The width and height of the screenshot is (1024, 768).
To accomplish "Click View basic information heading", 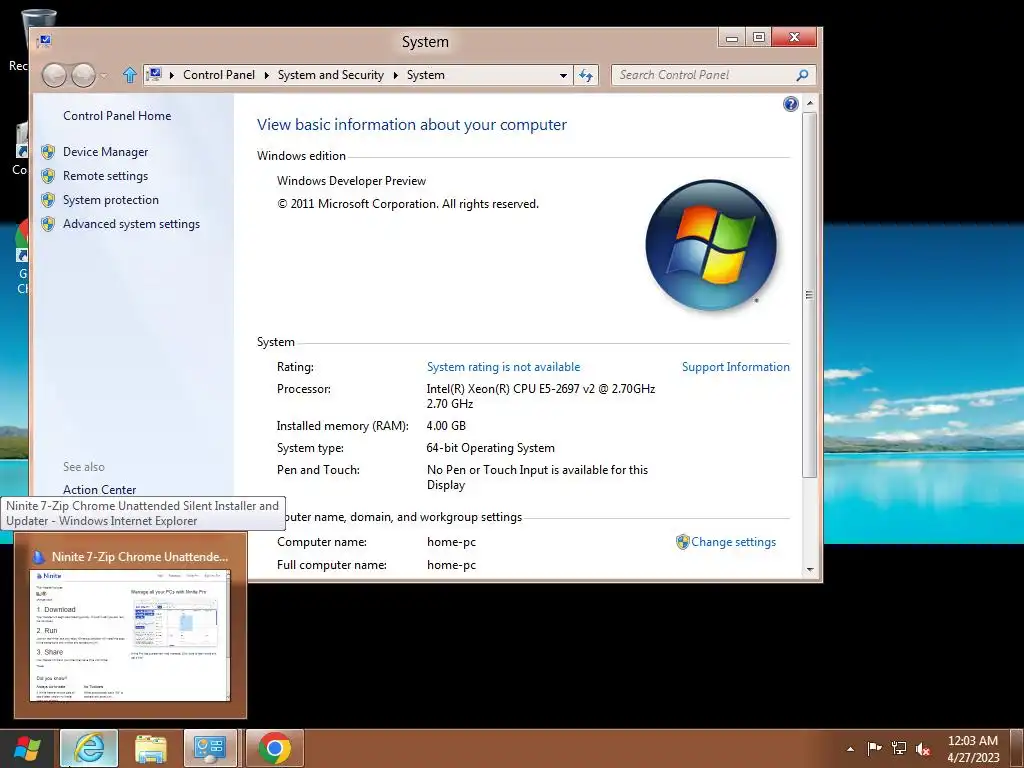I will (411, 125).
